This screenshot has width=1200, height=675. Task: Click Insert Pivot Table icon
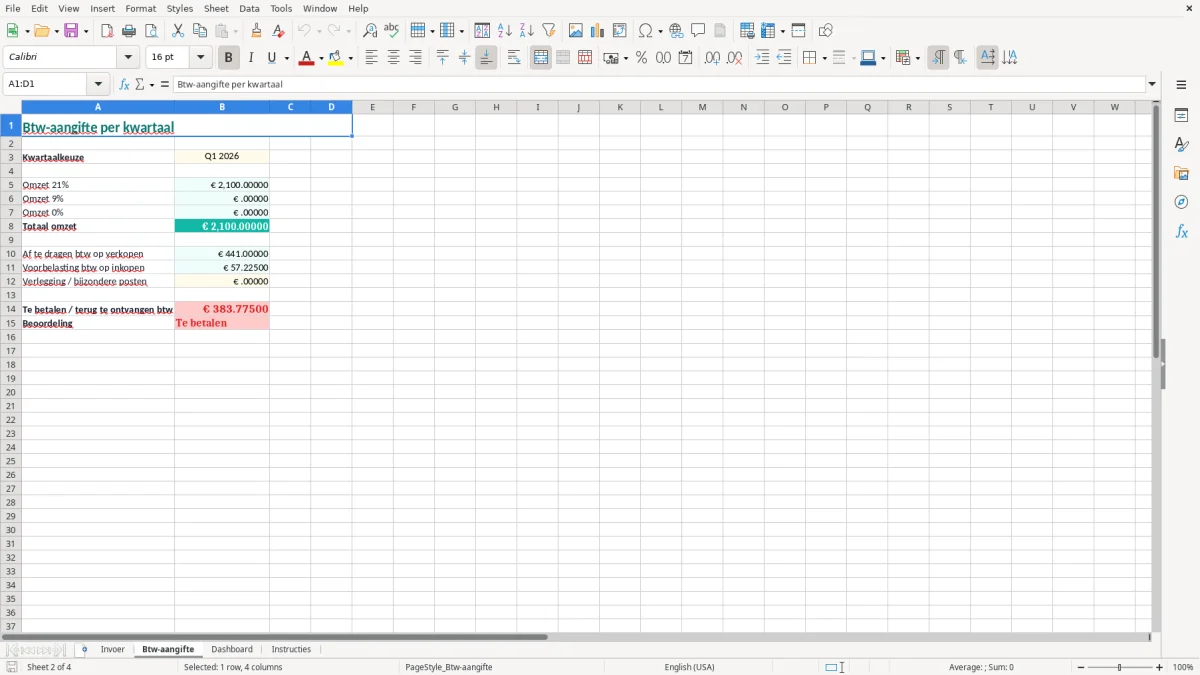[620, 31]
